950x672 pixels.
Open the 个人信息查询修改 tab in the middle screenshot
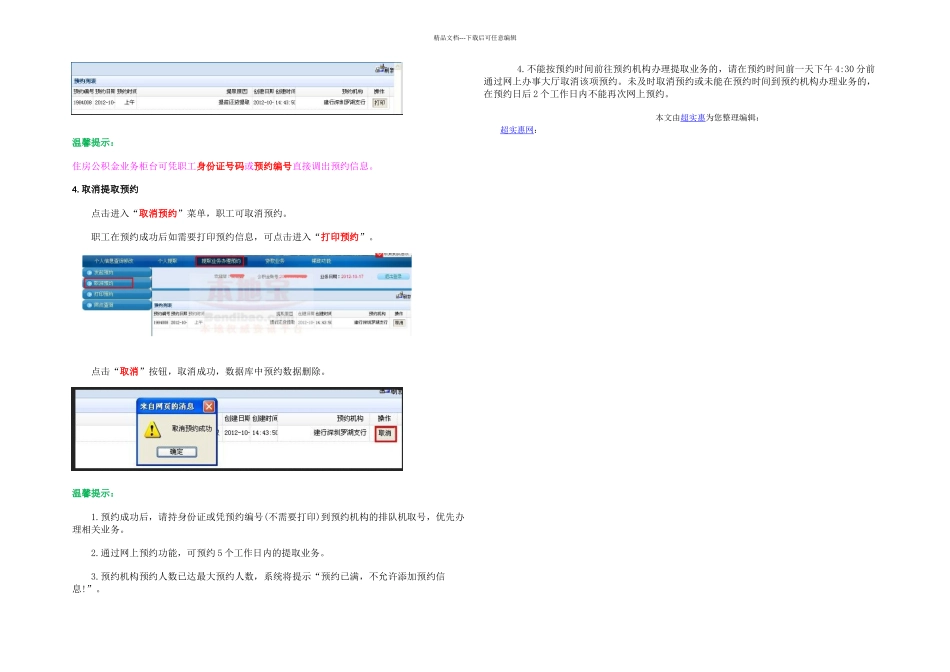pos(114,261)
